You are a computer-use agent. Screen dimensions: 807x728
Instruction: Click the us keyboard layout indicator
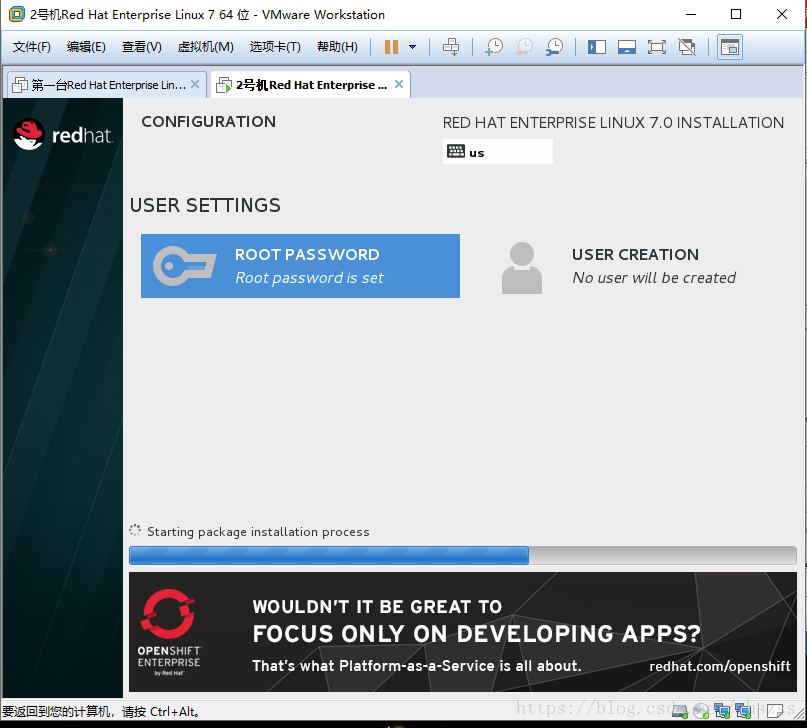(498, 152)
